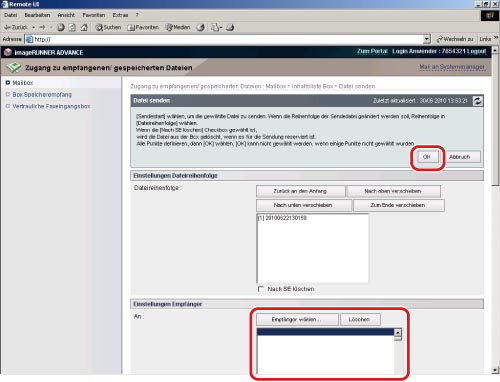Click the Suchen search toolbar icon
The height and width of the screenshot is (382, 500).
pos(108,27)
